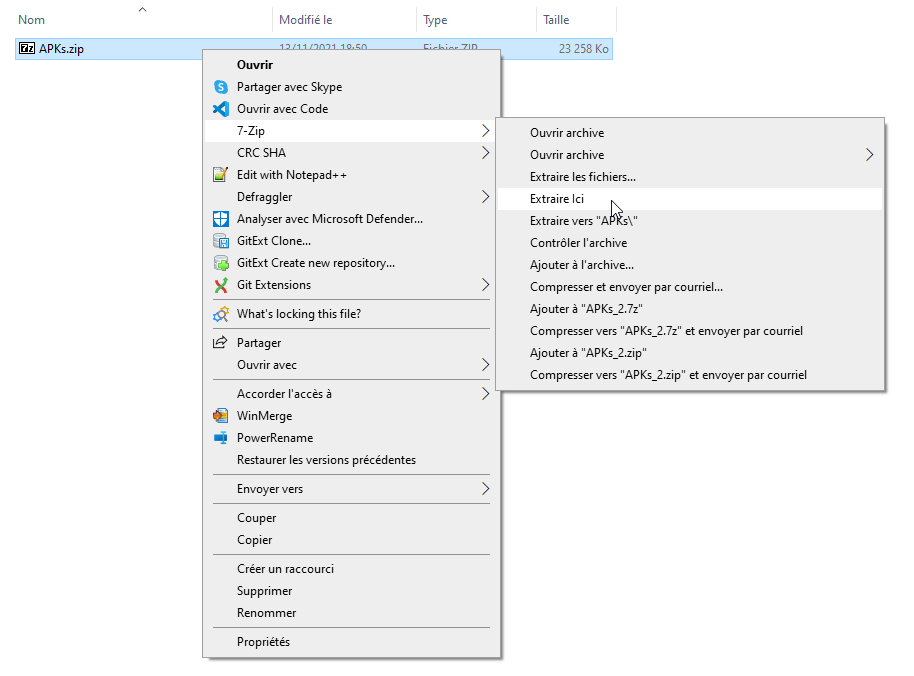Click the GitExt Create new repository icon
The width and height of the screenshot is (914, 676).
[221, 263]
